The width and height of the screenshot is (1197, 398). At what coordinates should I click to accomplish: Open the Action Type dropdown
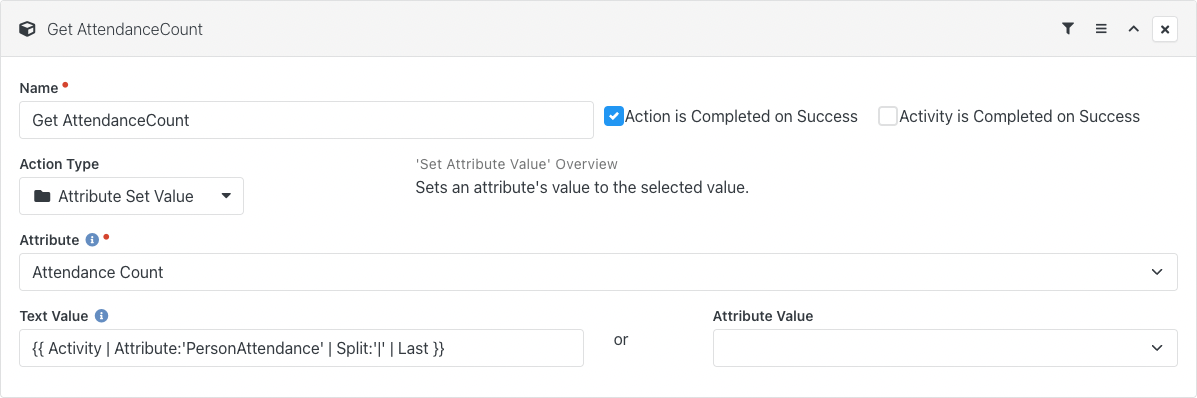tap(131, 196)
